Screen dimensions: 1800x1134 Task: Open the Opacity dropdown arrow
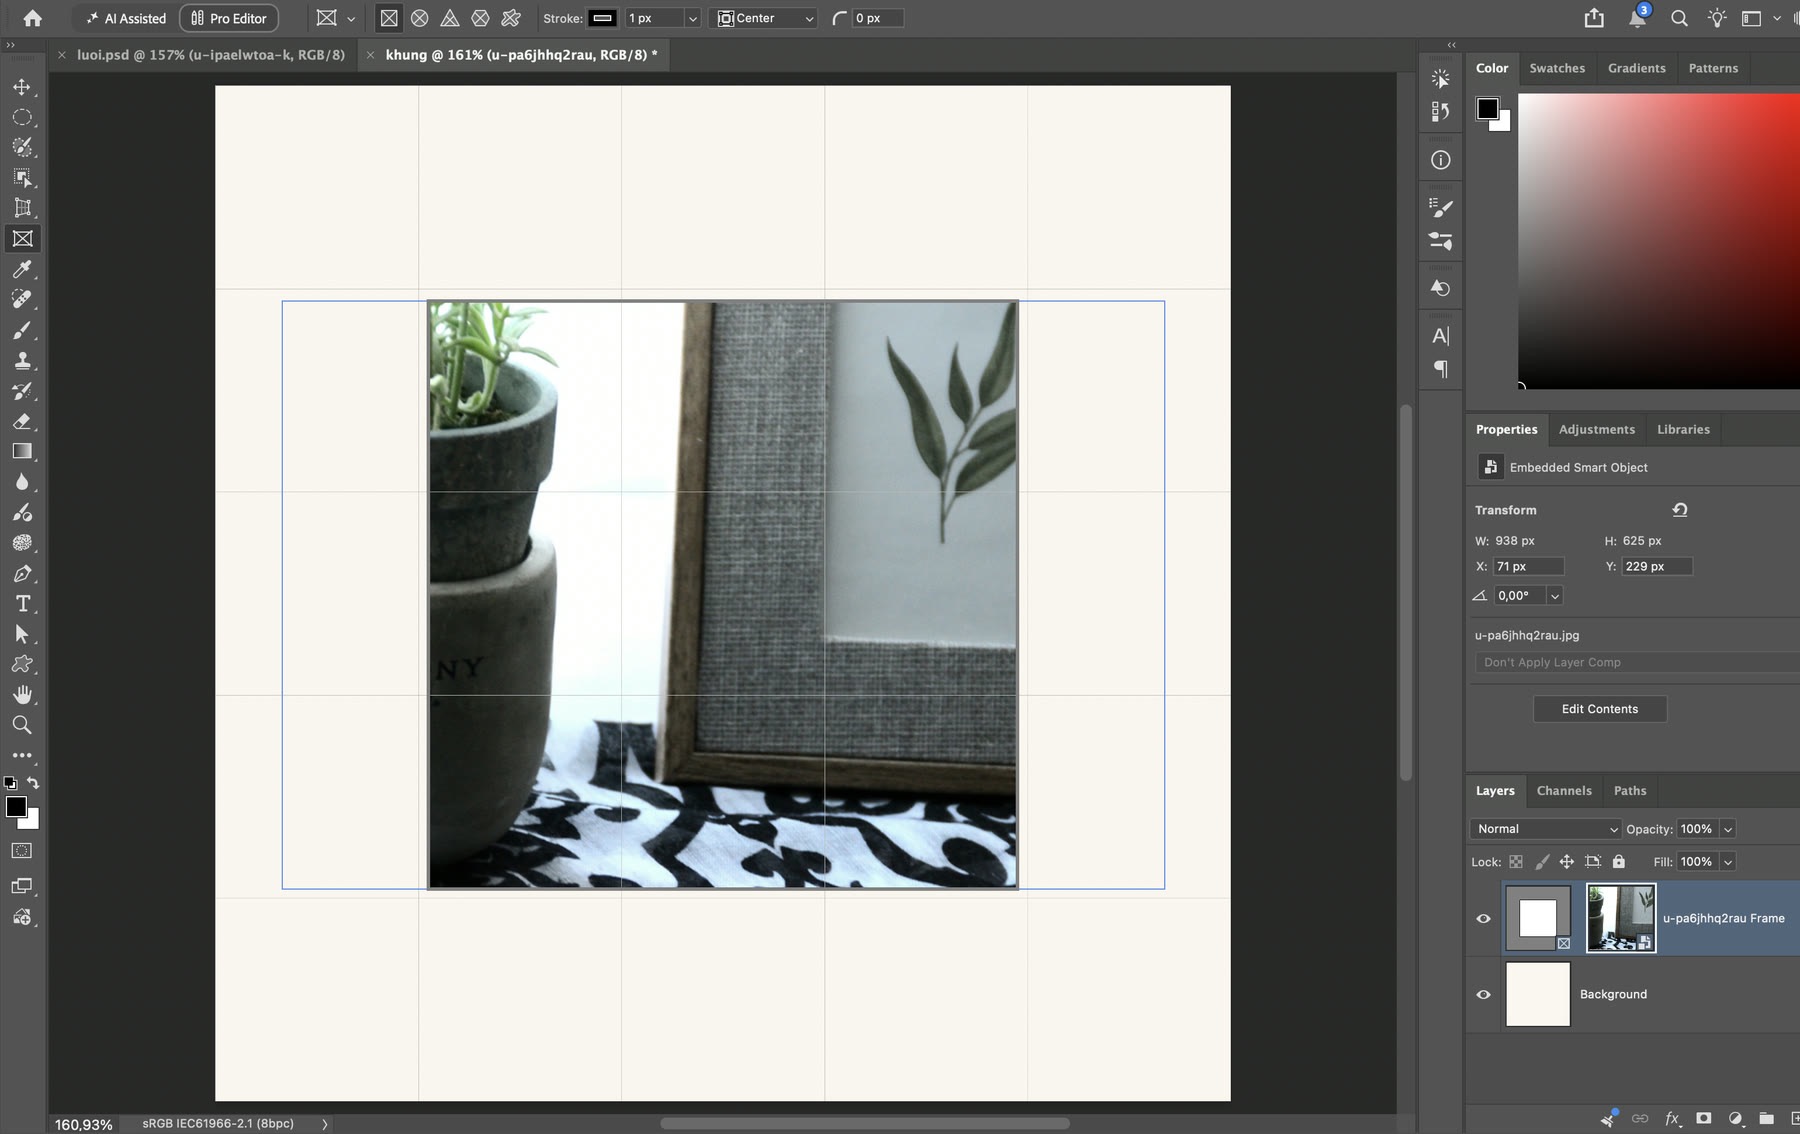tap(1727, 829)
